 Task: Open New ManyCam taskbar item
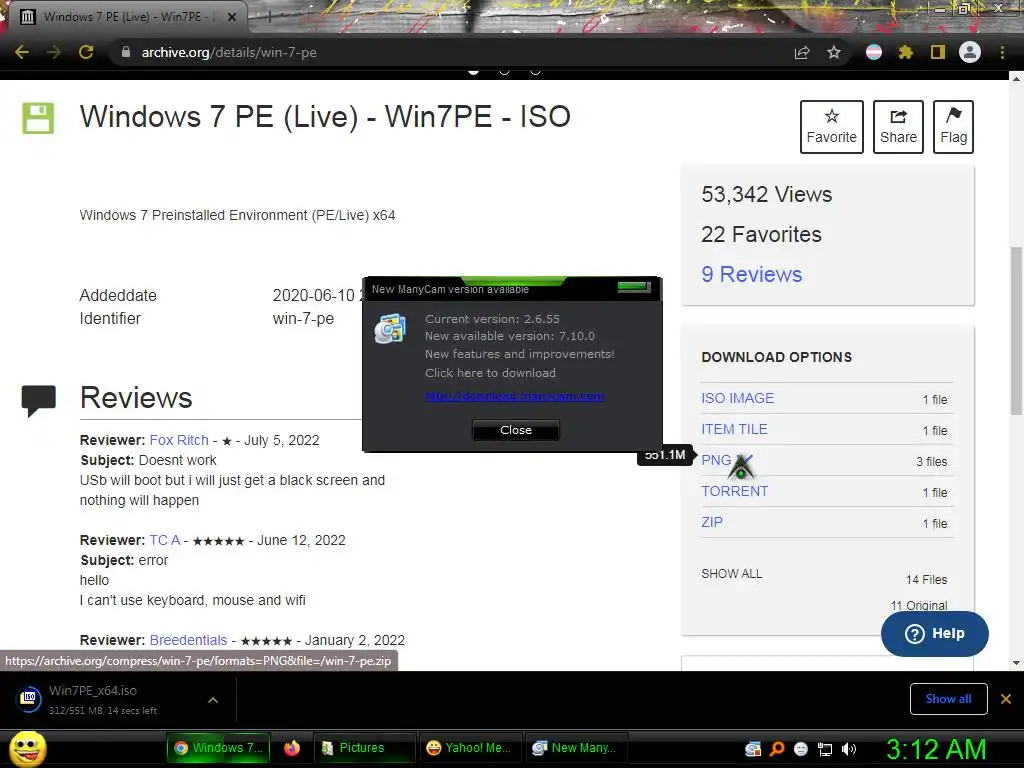[576, 748]
